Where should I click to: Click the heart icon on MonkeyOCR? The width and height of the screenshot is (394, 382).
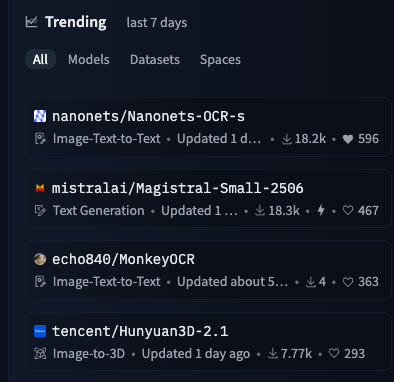(348, 282)
